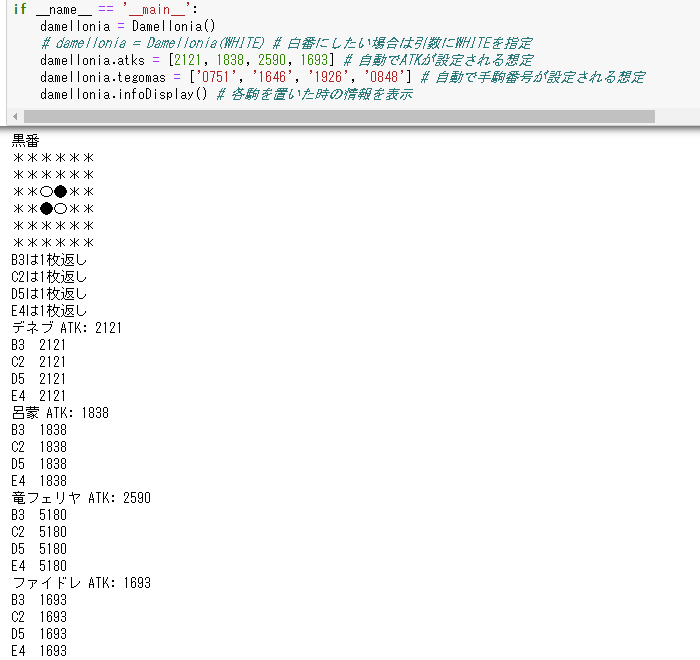Image resolution: width=700 pixels, height=660 pixels.
Task: Click the line "damellonia = Damellonia()"
Action: (128, 26)
